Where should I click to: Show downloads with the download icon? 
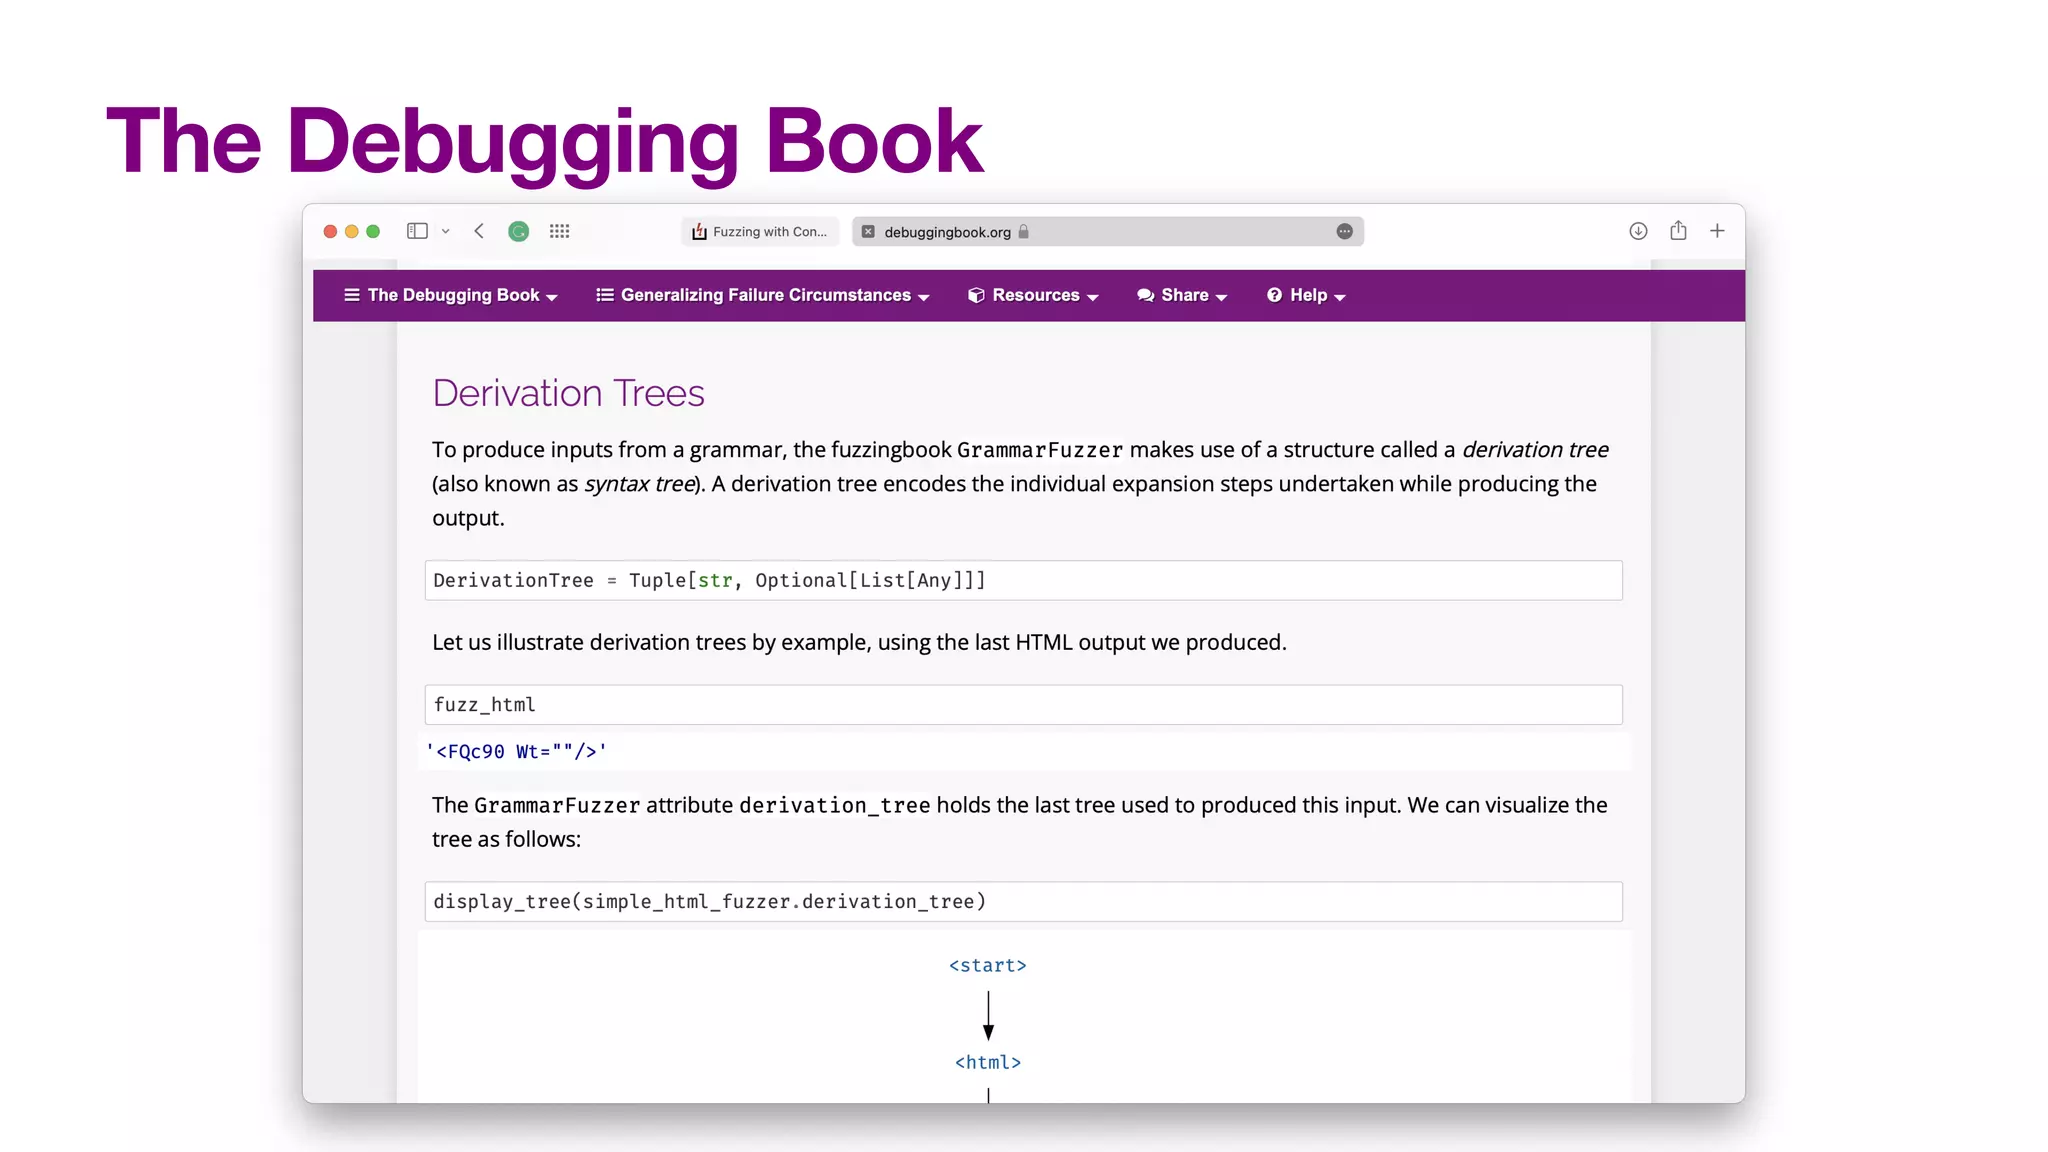pos(1638,231)
